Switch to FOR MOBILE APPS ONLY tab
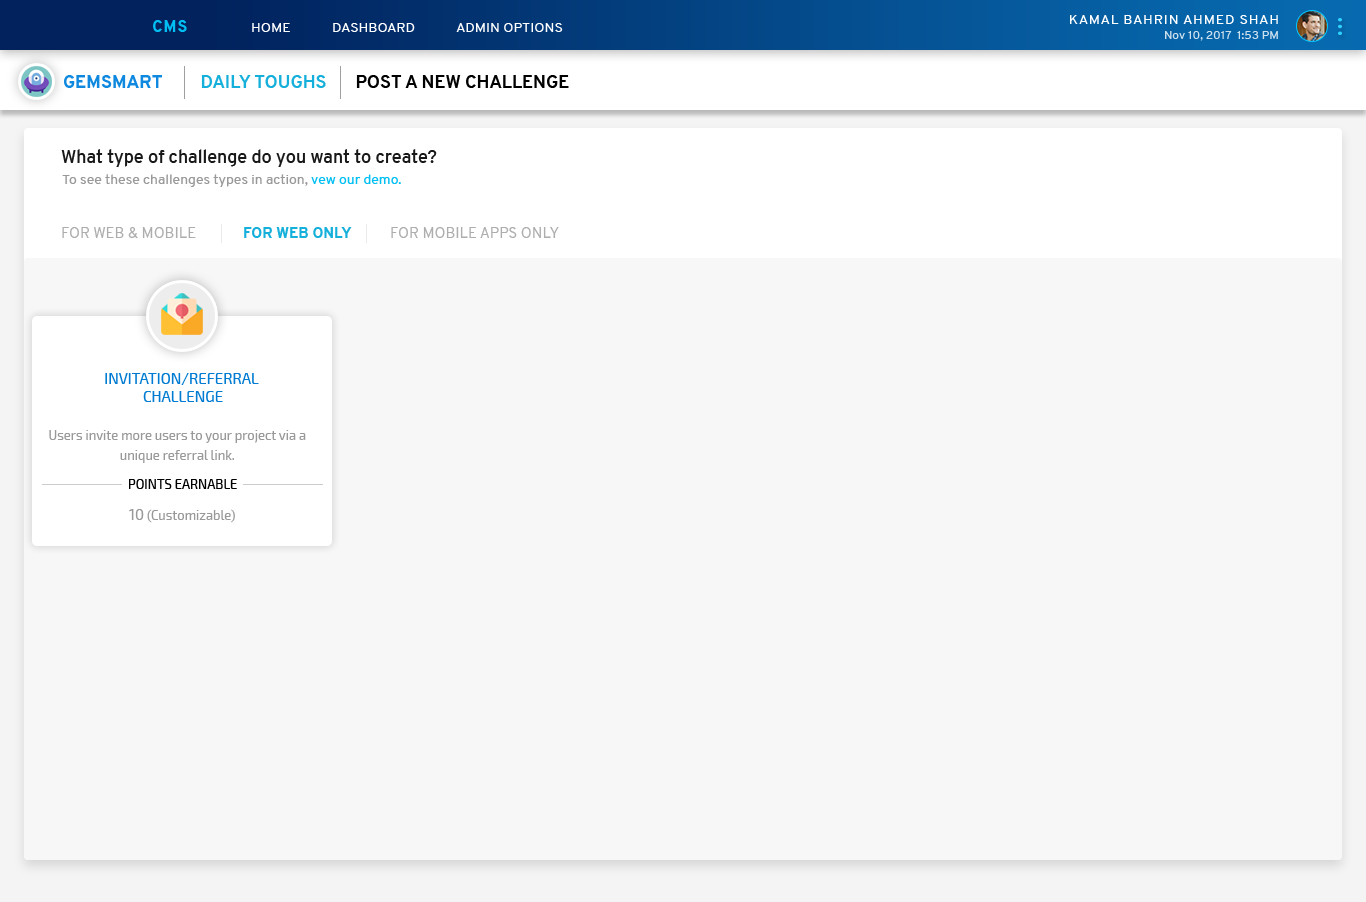Screen dimensions: 1366x902 (x=474, y=233)
